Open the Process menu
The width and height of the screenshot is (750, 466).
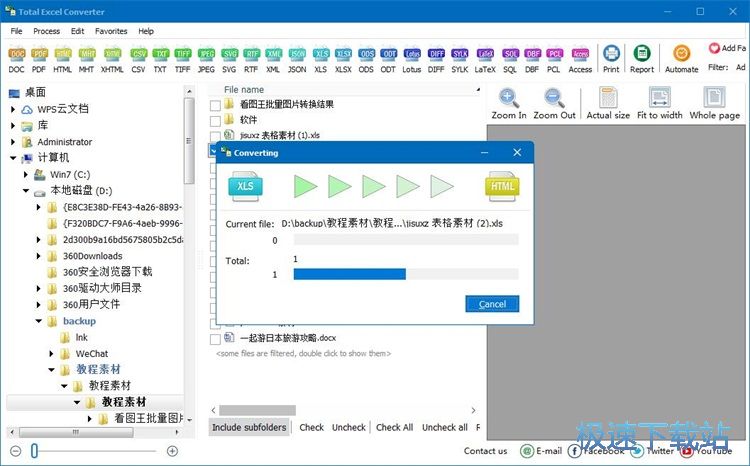pos(46,31)
